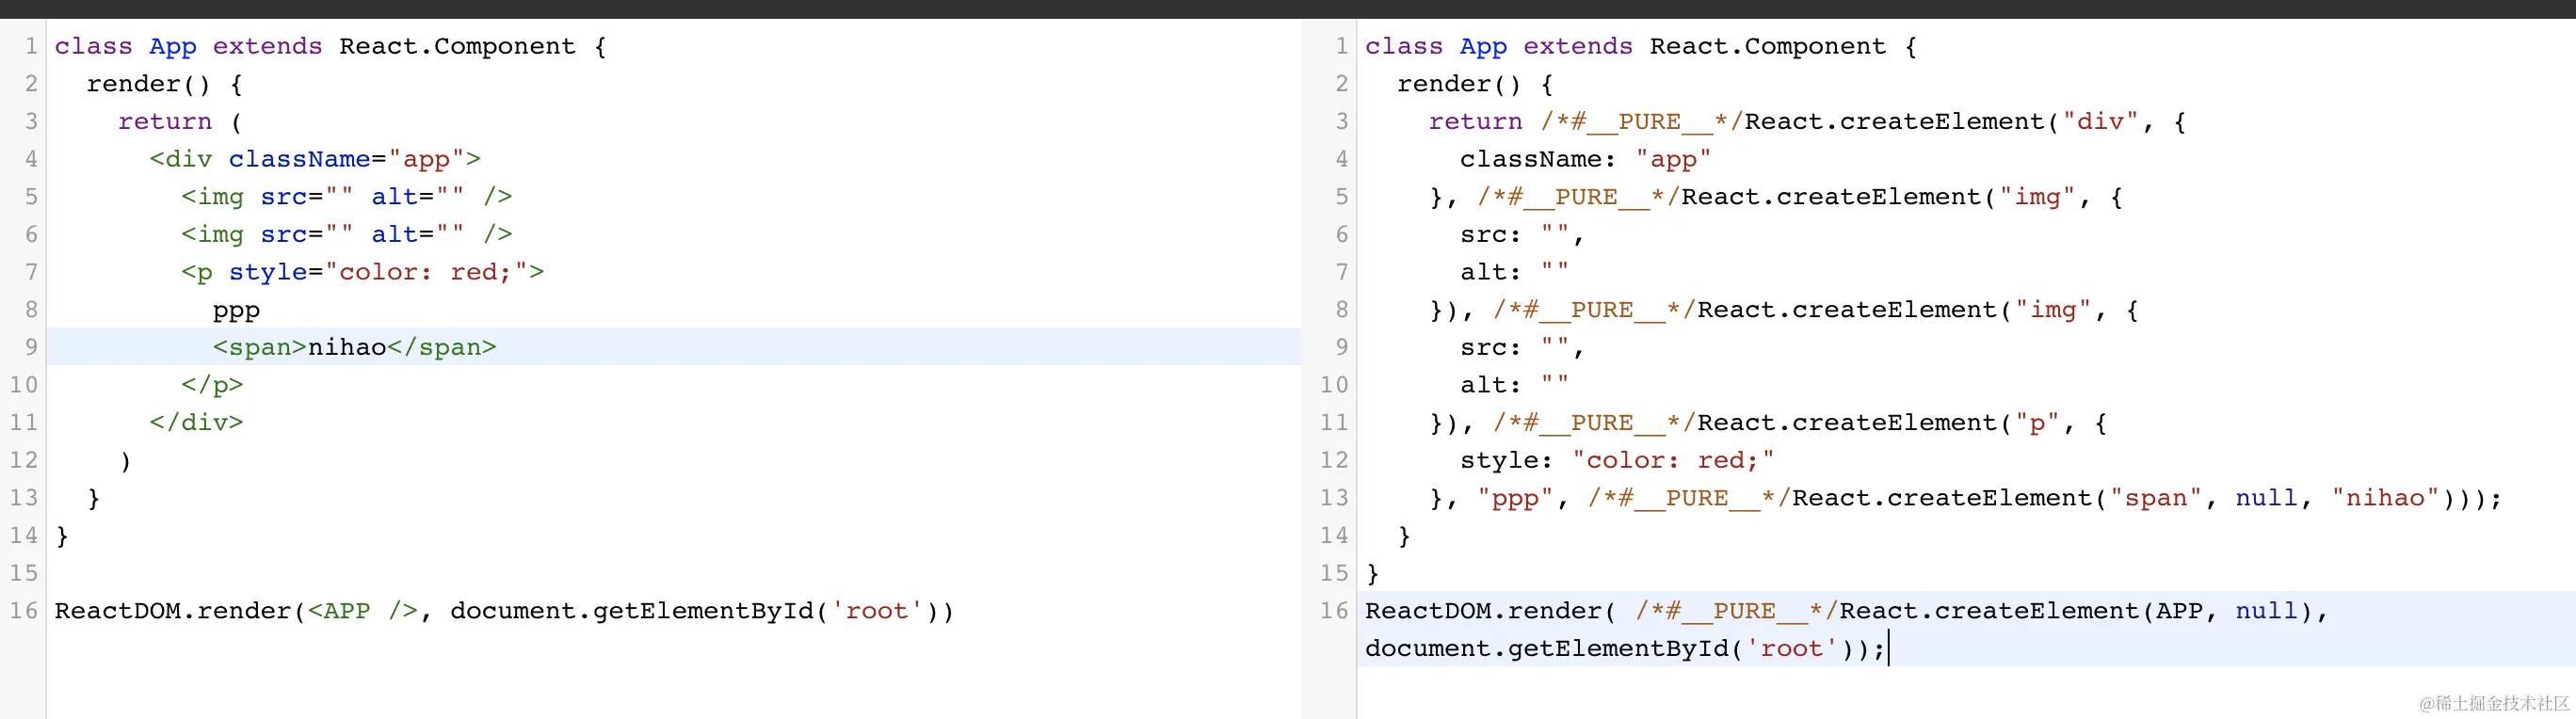Click line number 15 in the JSX source gutter
Viewport: 2576px width, 719px height.
coord(24,573)
